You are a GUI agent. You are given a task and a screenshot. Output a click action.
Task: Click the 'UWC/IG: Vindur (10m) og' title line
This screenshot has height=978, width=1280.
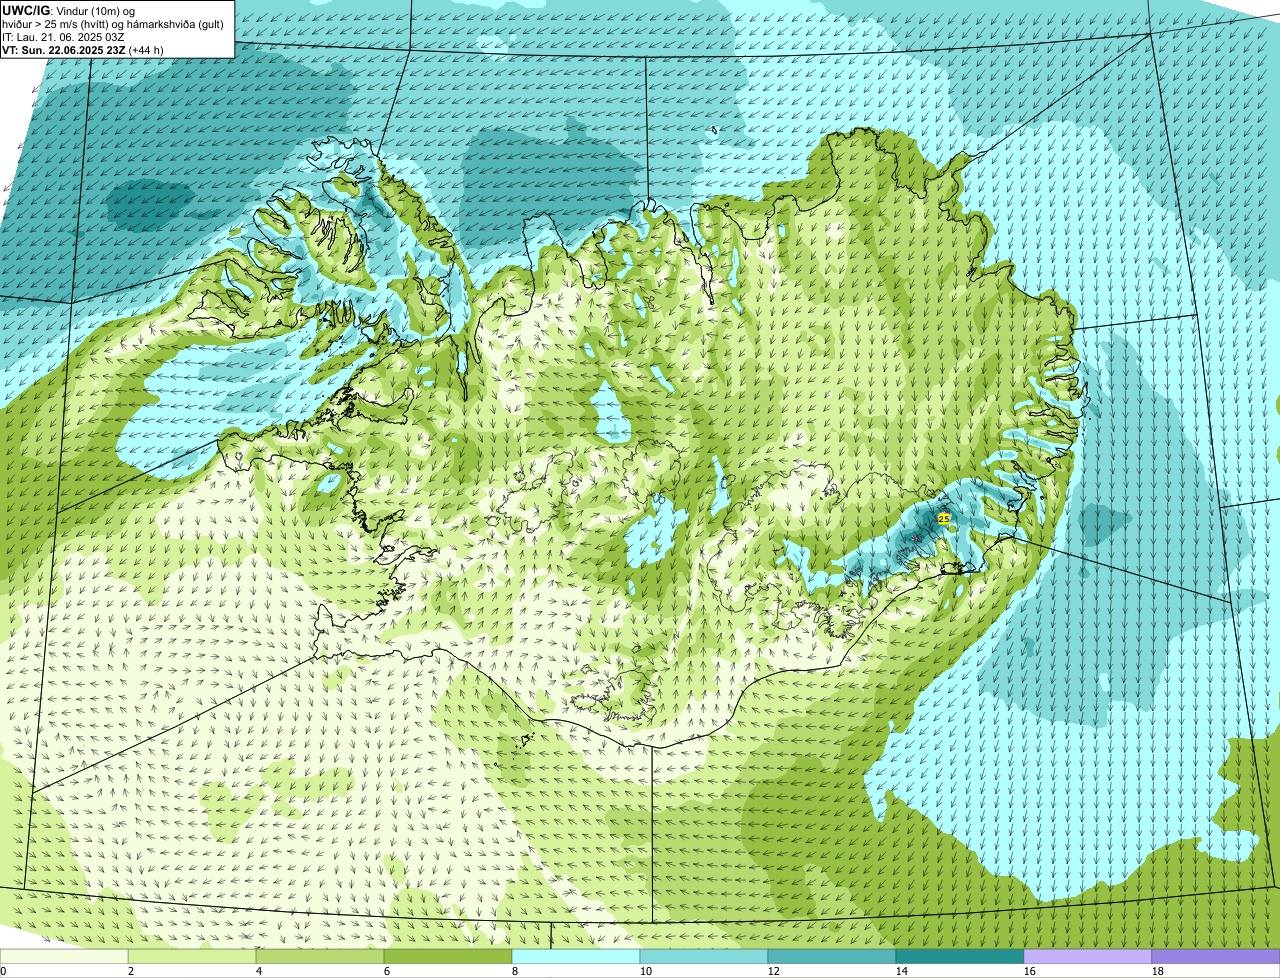coord(68,10)
